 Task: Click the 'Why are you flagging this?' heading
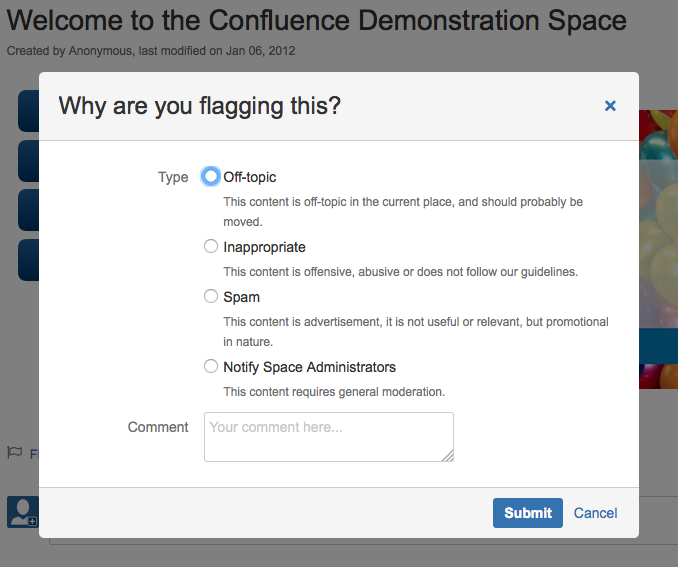(200, 106)
